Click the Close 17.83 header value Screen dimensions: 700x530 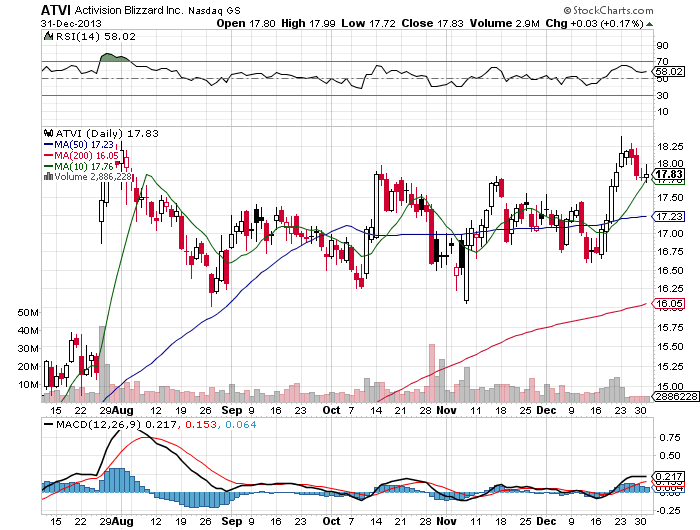point(432,23)
